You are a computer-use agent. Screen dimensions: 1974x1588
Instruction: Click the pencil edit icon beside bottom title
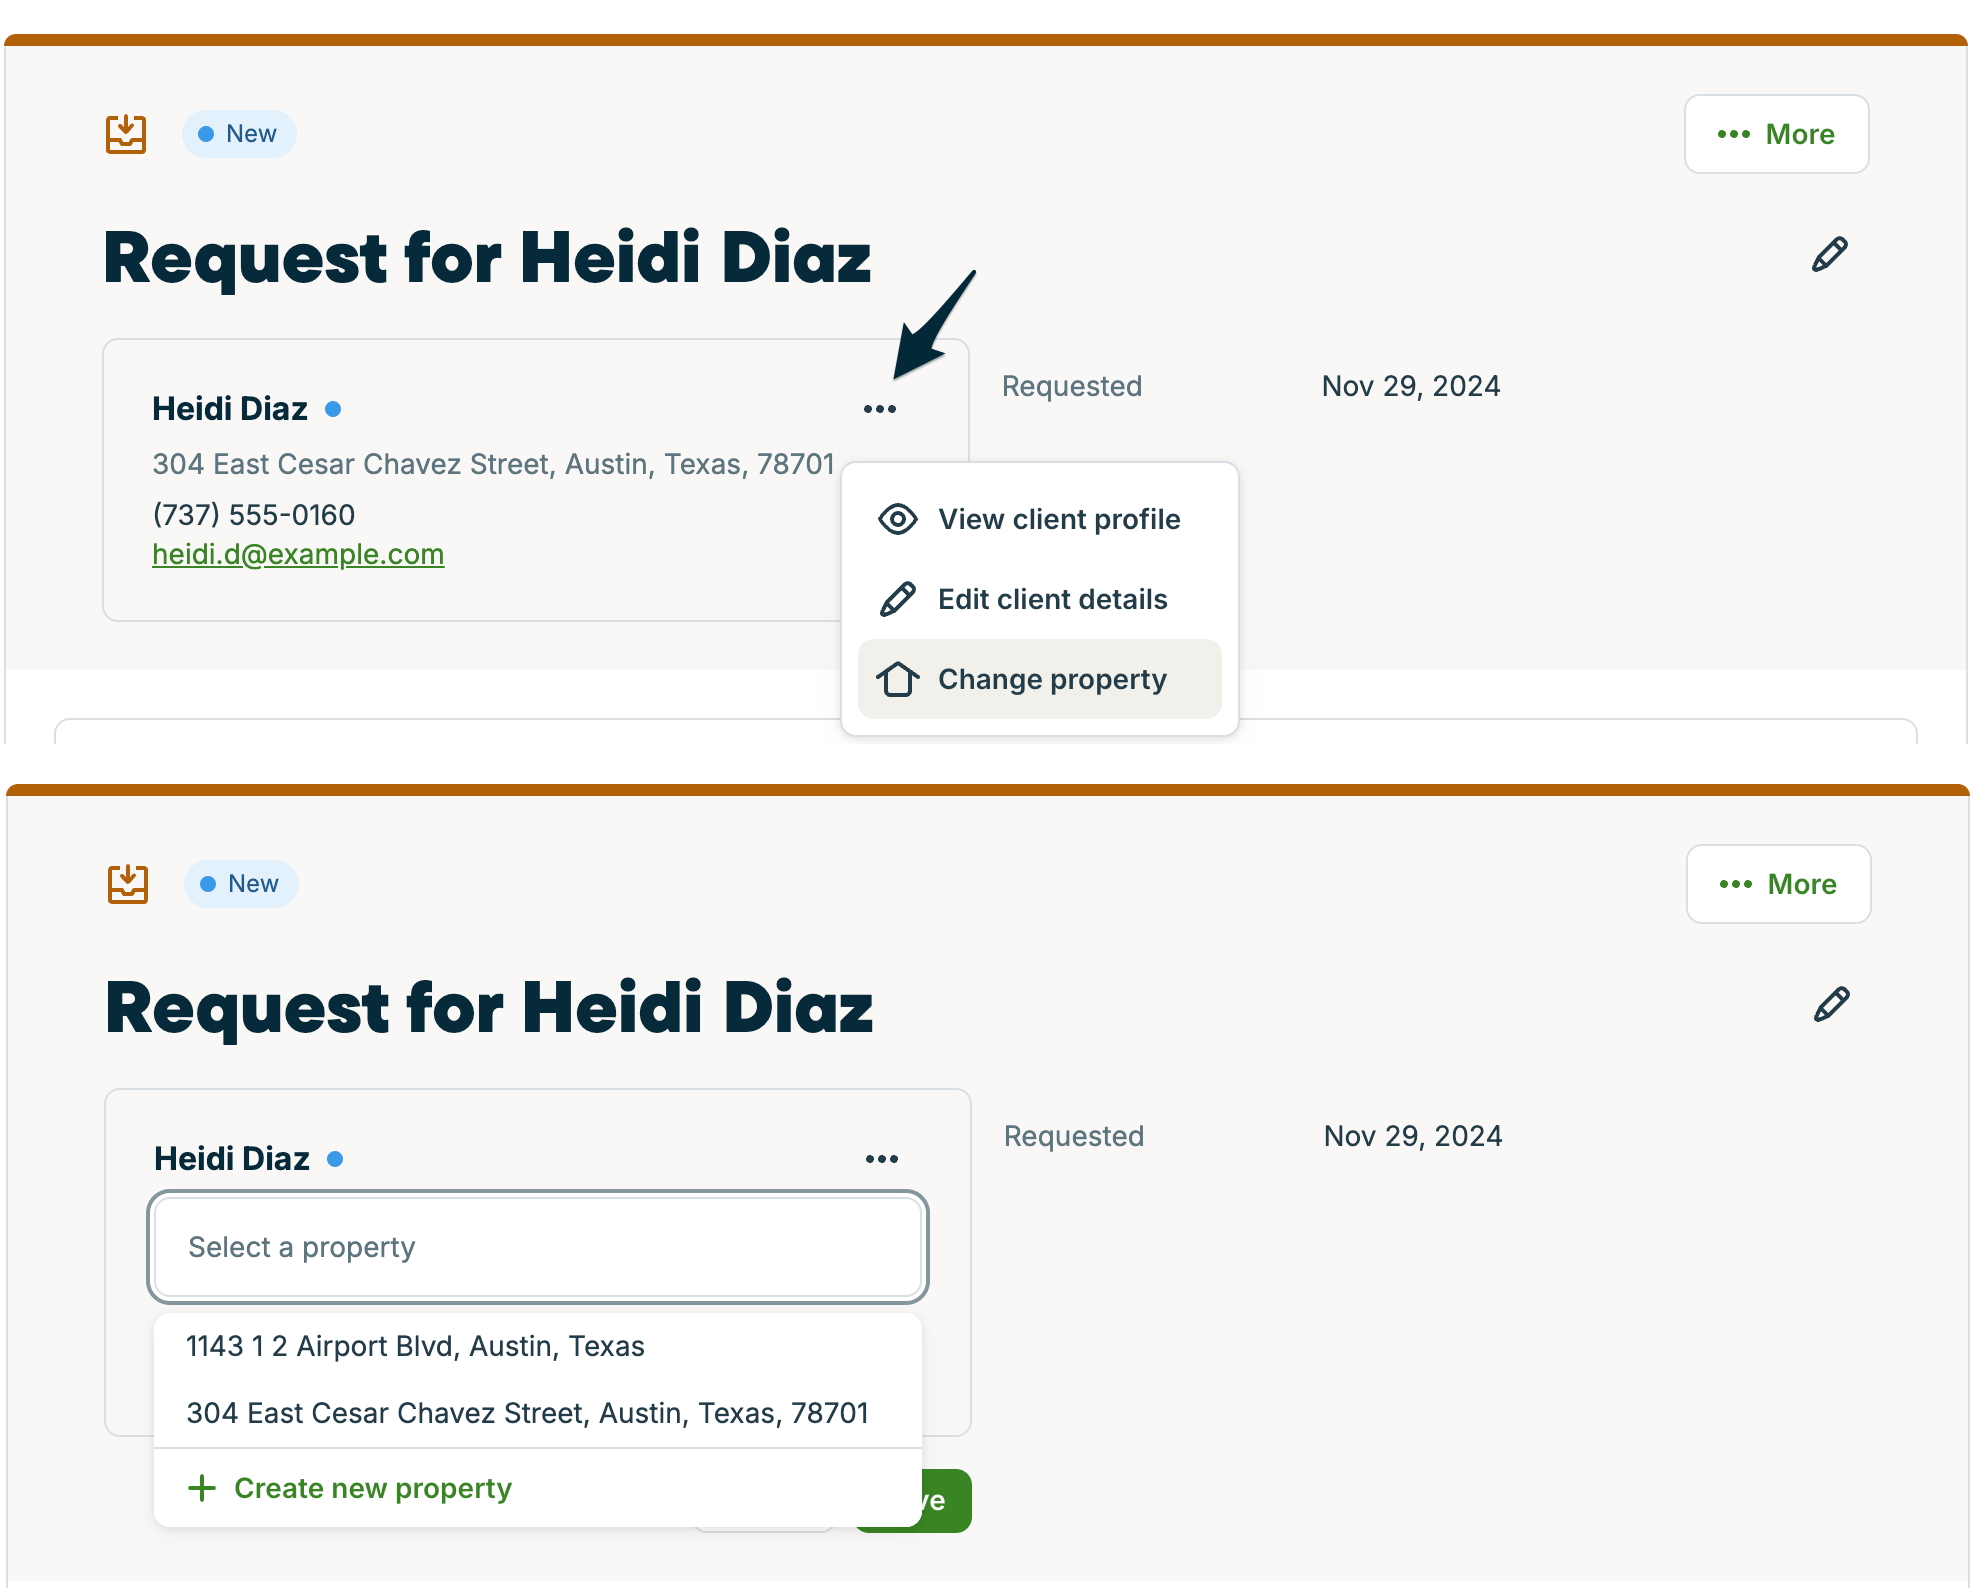1831,1005
